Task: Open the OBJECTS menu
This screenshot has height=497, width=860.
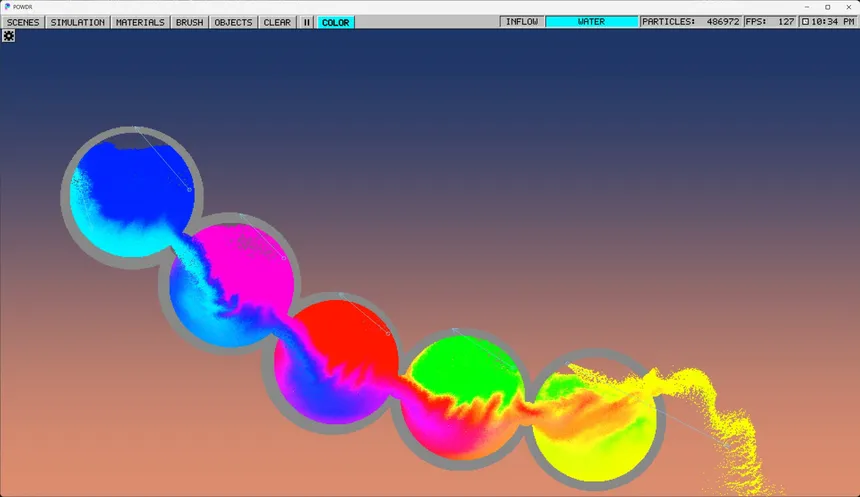Action: point(233,22)
